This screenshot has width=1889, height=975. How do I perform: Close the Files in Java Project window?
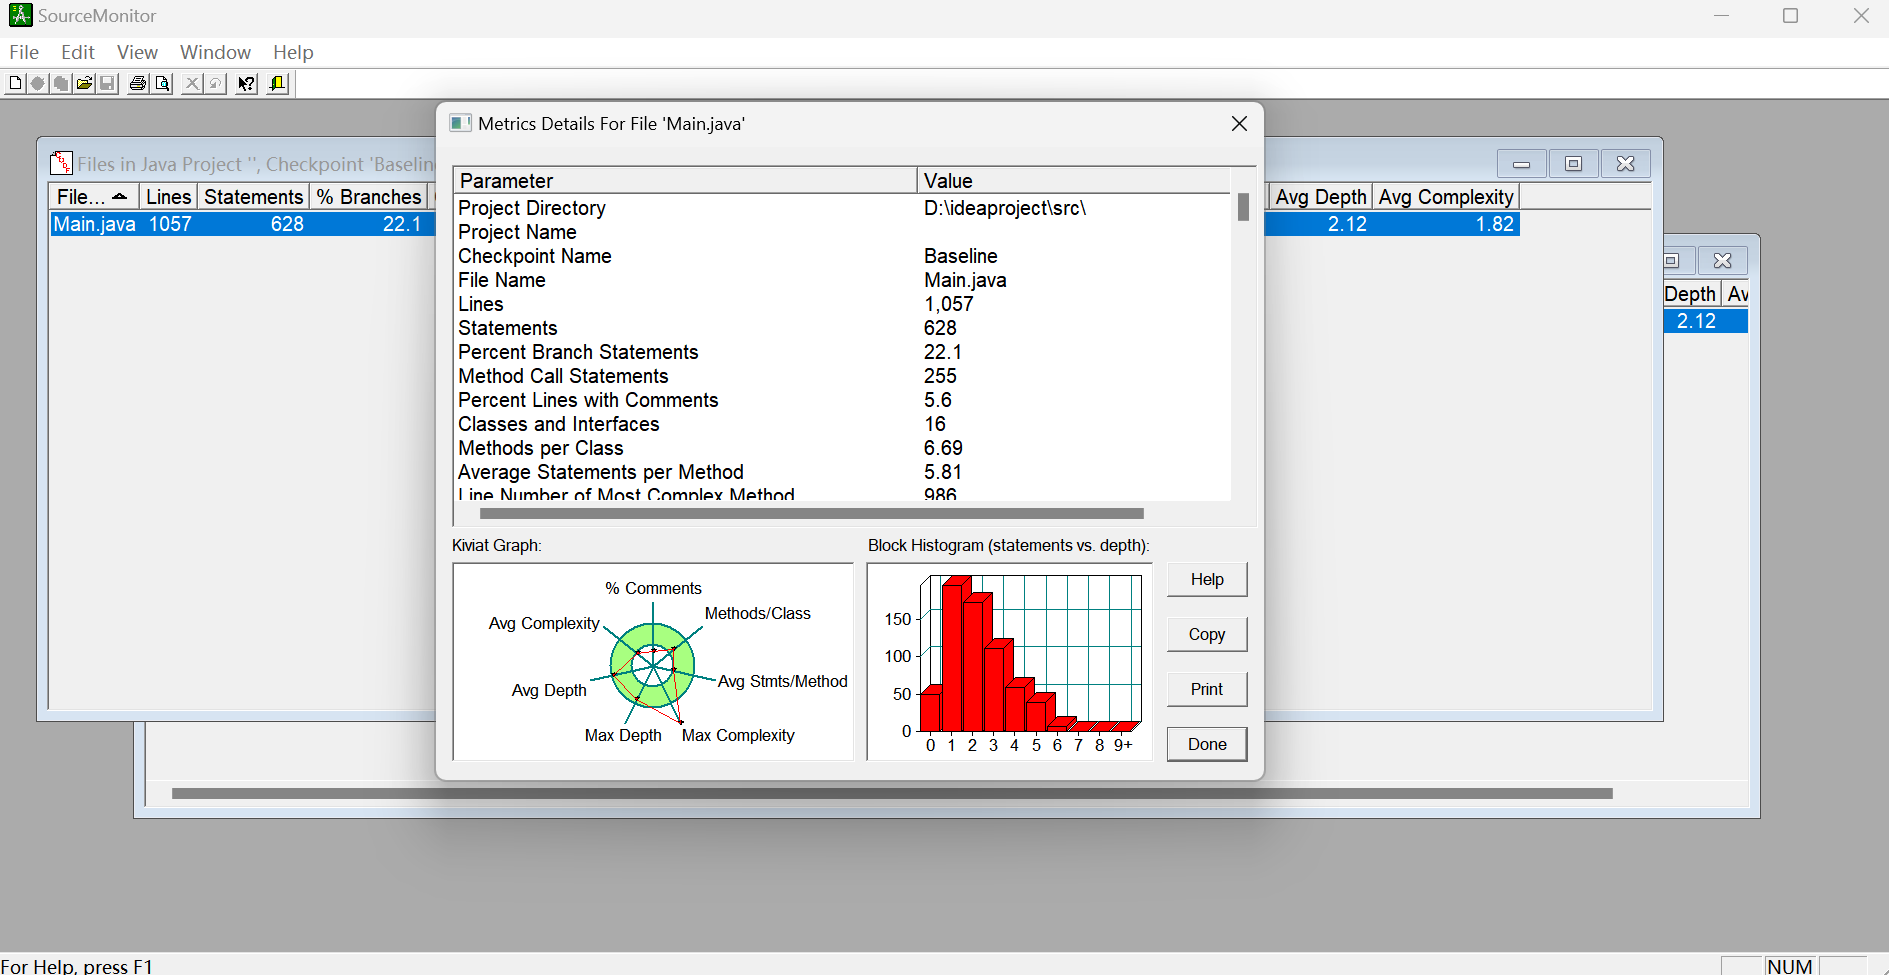[1625, 164]
